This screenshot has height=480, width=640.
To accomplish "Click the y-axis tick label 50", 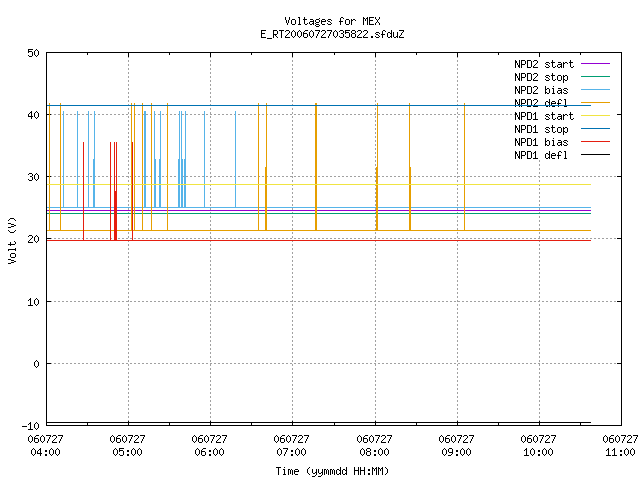I will point(33,53).
